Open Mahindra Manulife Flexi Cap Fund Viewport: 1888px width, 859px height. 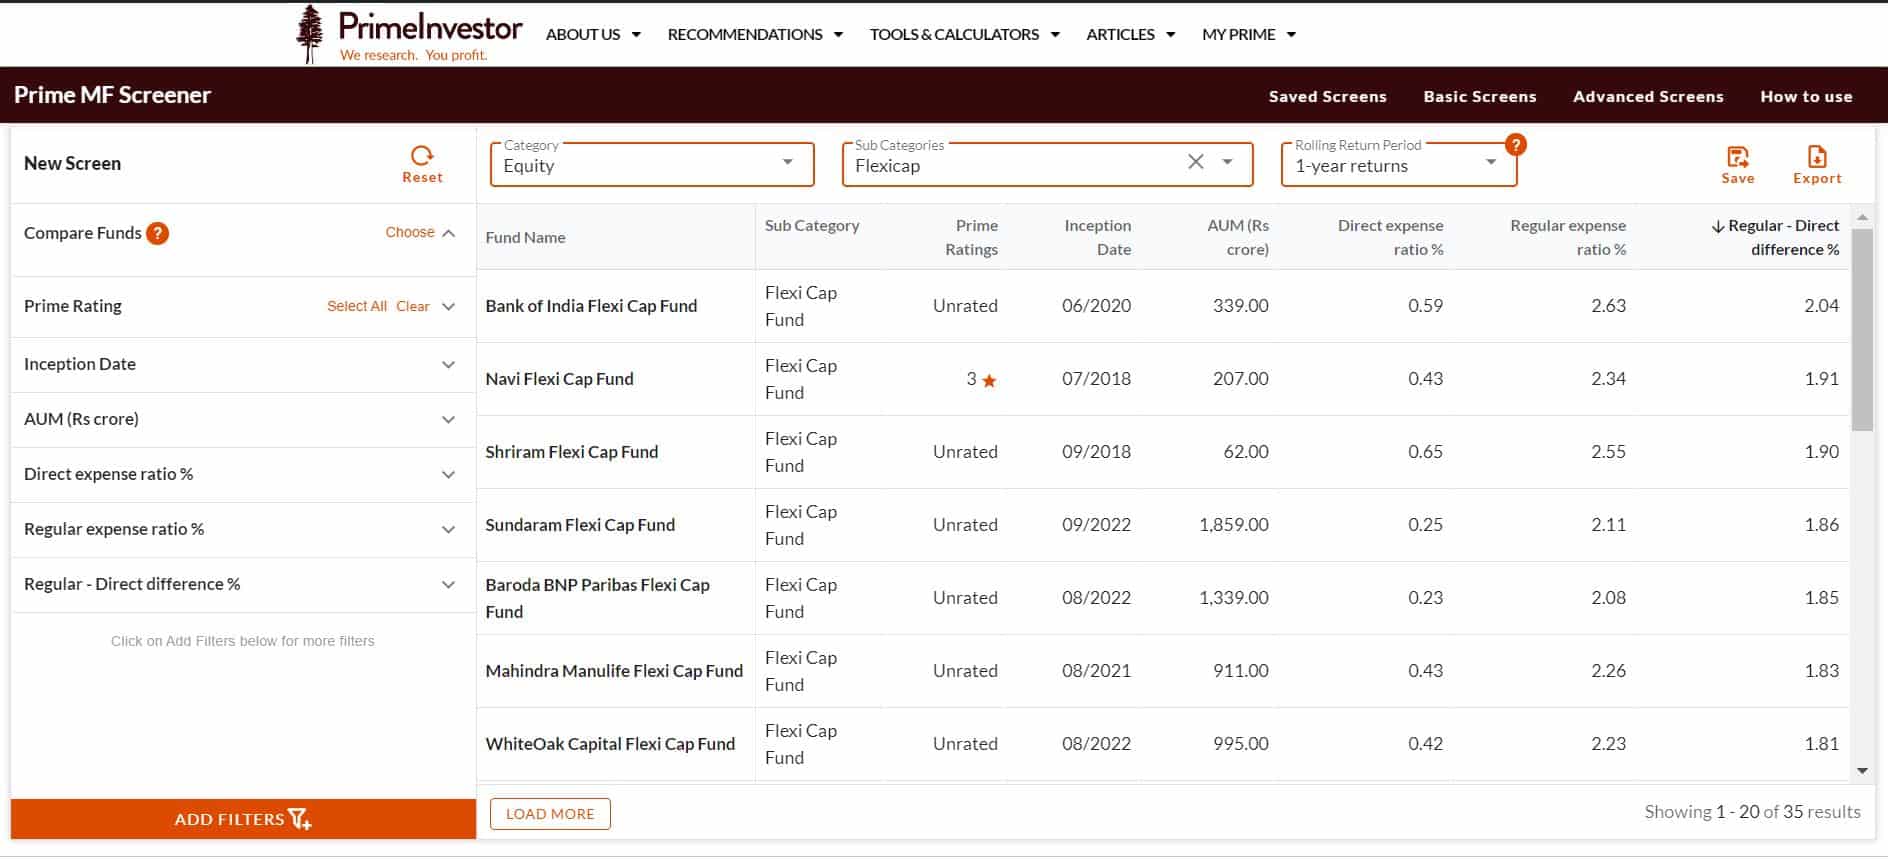[614, 671]
